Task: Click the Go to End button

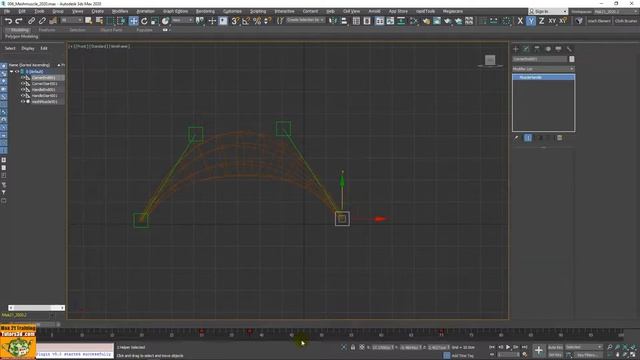Action: pos(524,347)
